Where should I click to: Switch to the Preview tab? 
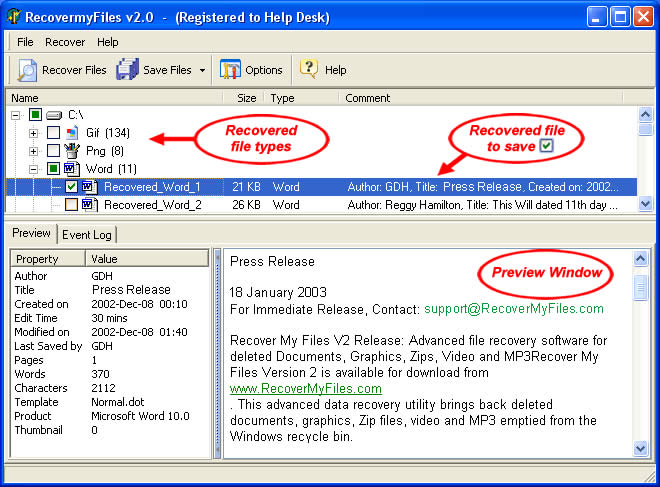click(x=32, y=233)
